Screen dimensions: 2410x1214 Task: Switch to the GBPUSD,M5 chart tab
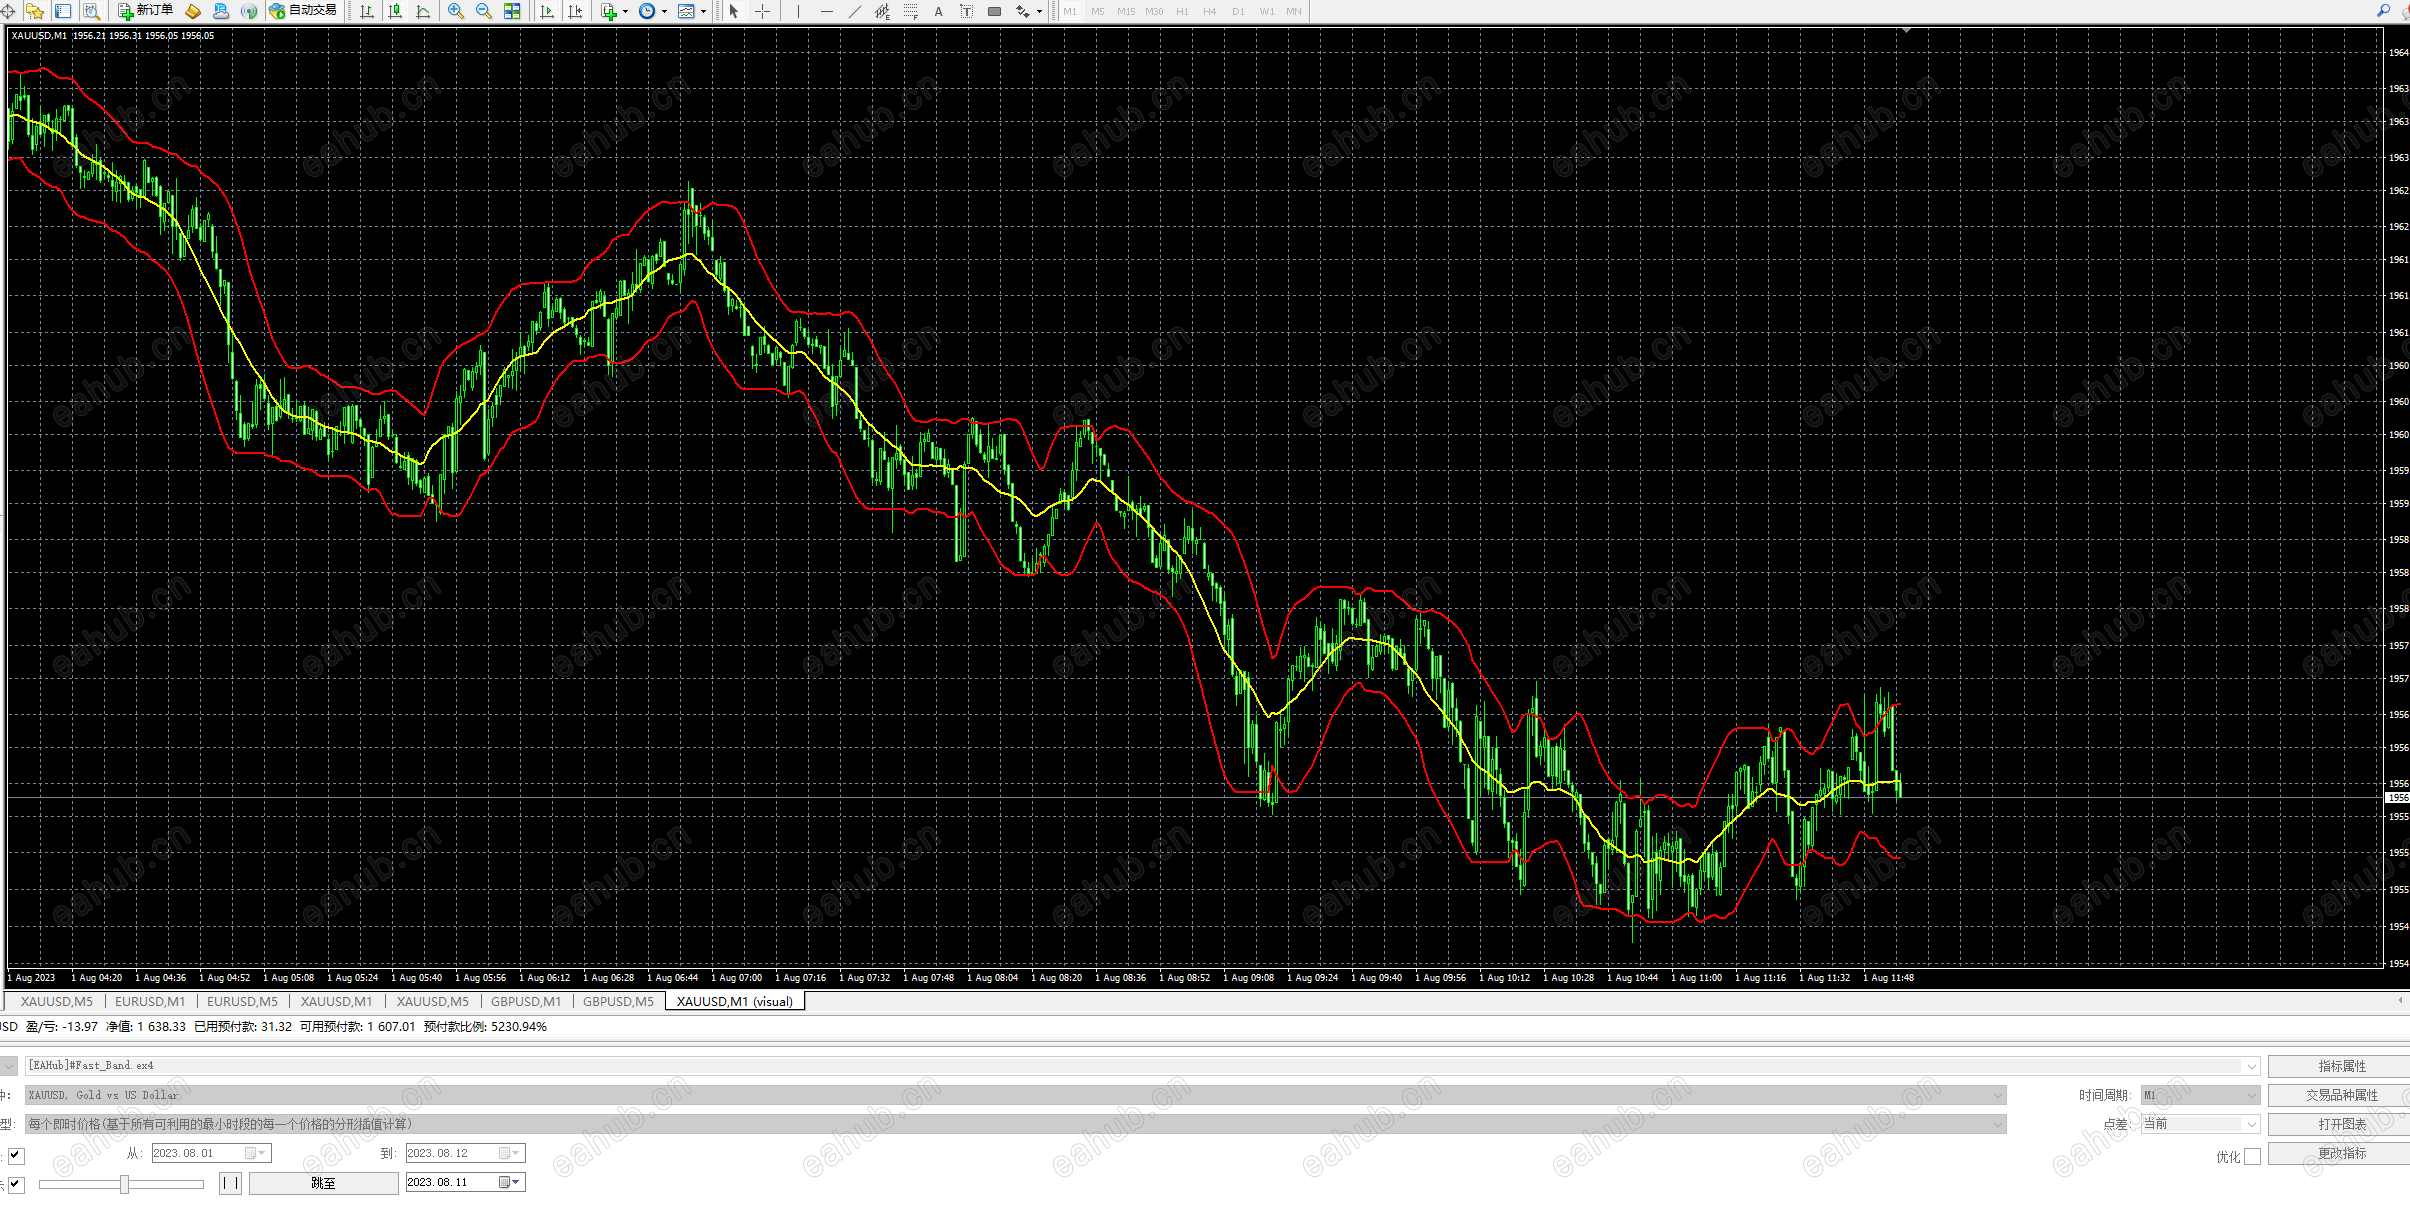point(618,1001)
